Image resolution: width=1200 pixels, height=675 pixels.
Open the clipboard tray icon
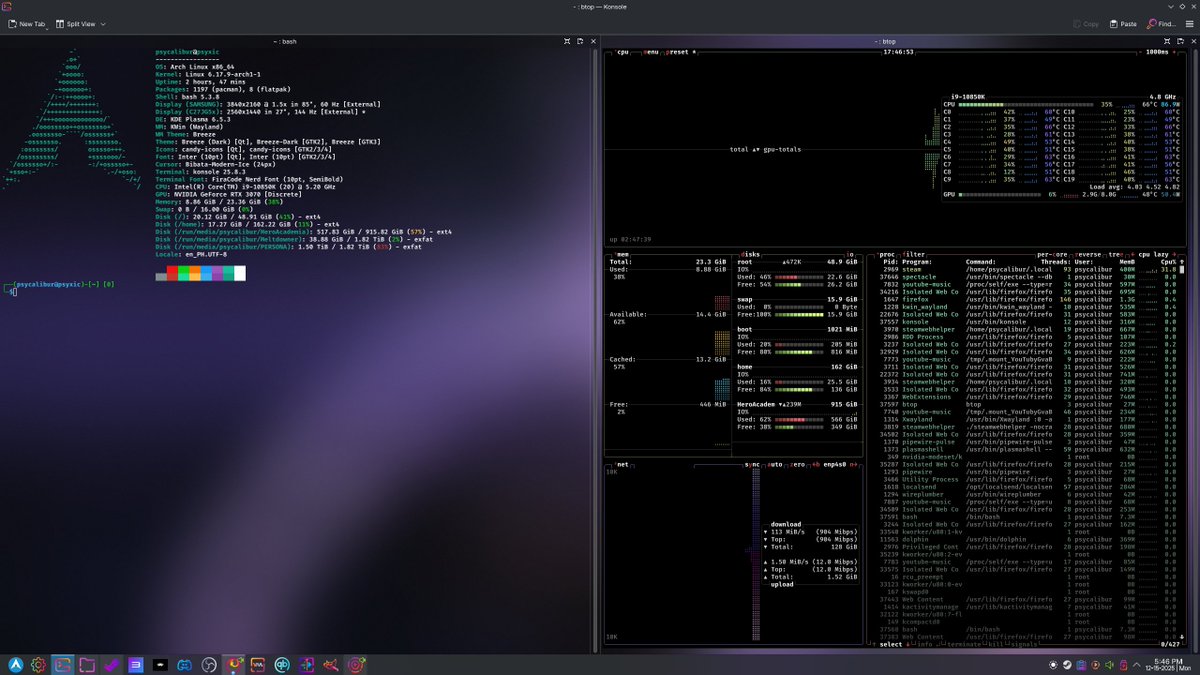tap(1081, 664)
